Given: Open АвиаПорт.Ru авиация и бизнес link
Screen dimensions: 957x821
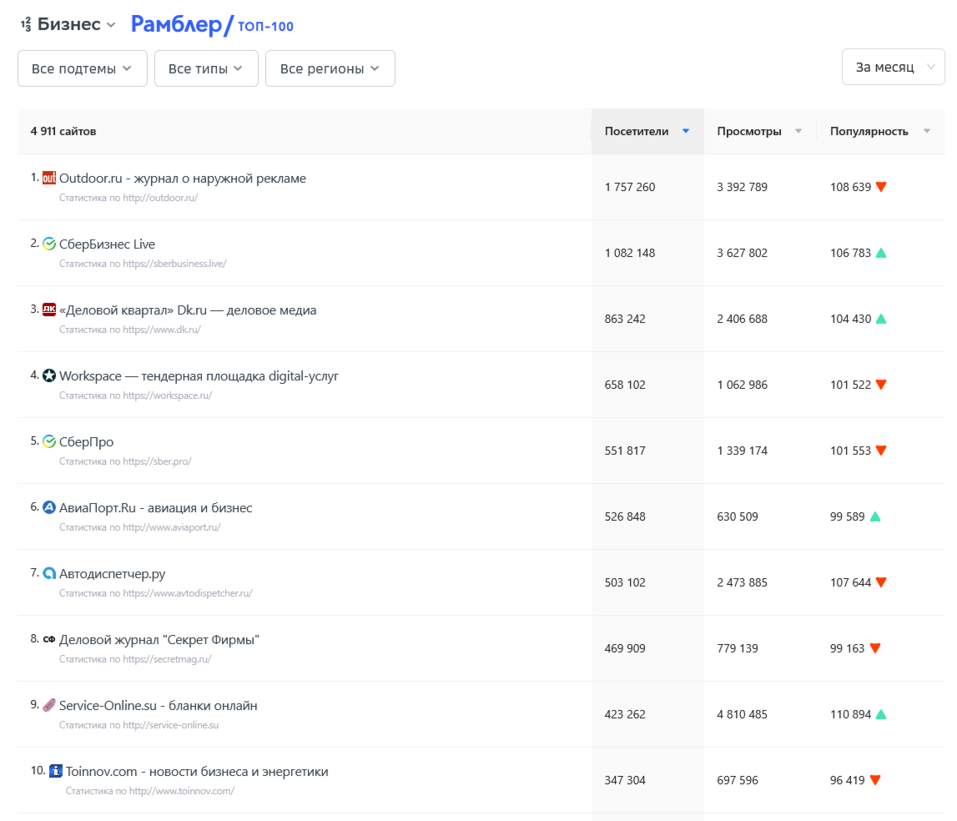Looking at the screenshot, I should tap(156, 508).
